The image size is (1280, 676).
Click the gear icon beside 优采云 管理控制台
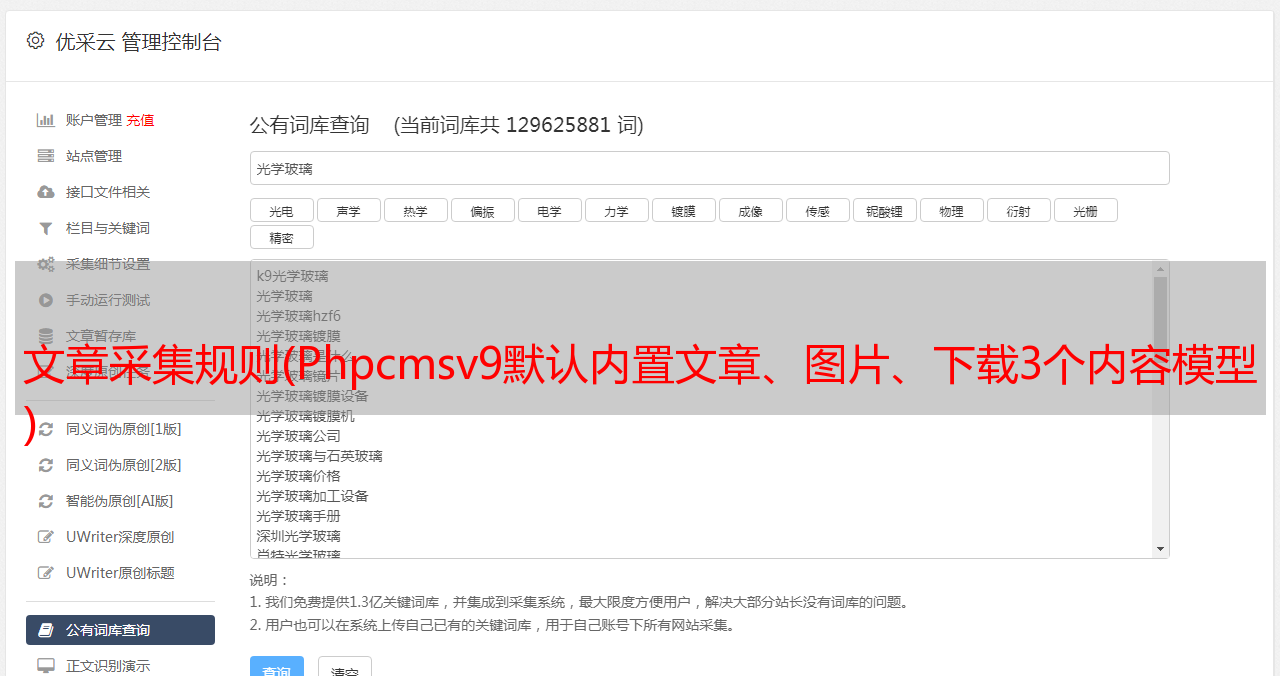pos(36,41)
